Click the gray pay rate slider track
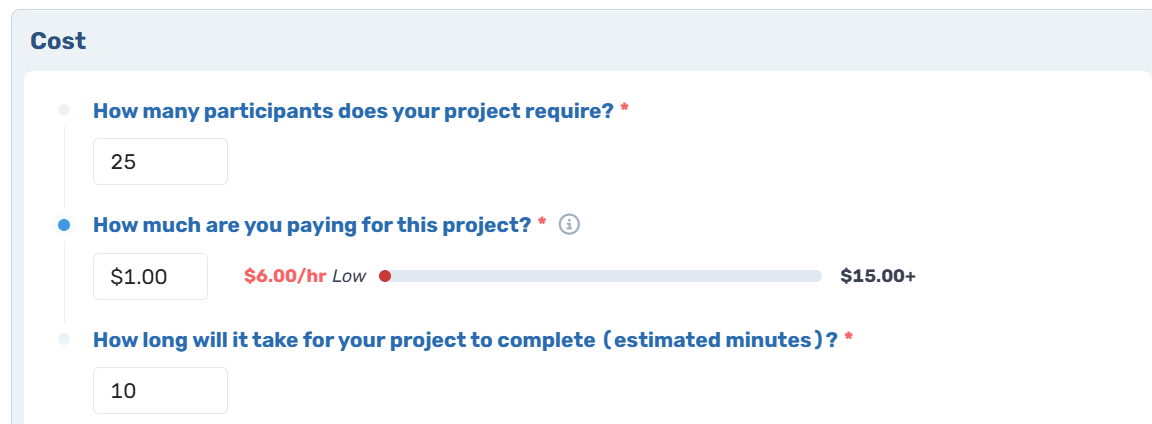The width and height of the screenshot is (1152, 424). (600, 276)
